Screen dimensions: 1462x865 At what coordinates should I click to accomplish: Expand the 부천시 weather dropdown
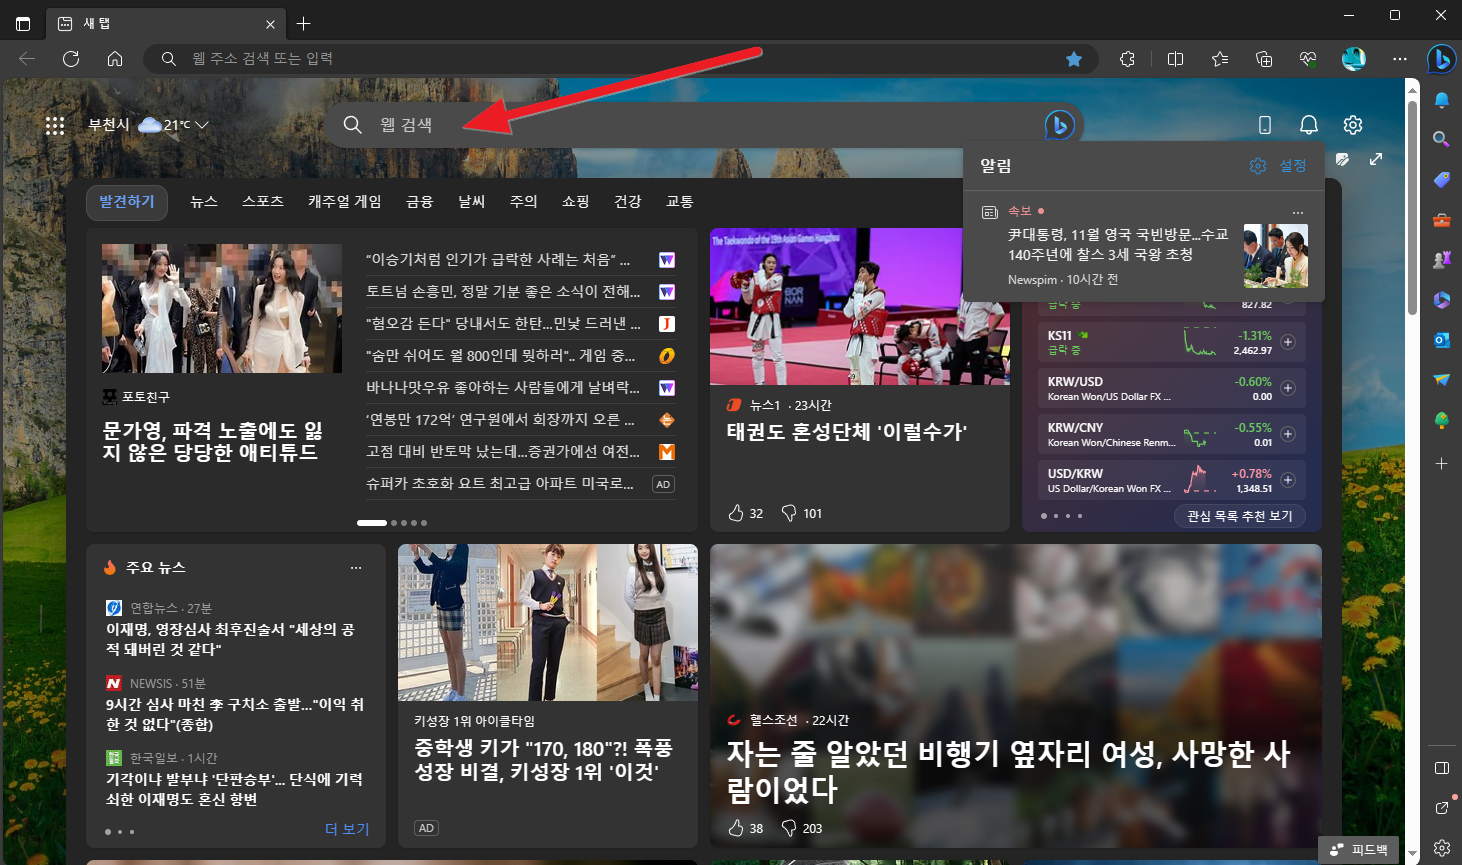202,124
